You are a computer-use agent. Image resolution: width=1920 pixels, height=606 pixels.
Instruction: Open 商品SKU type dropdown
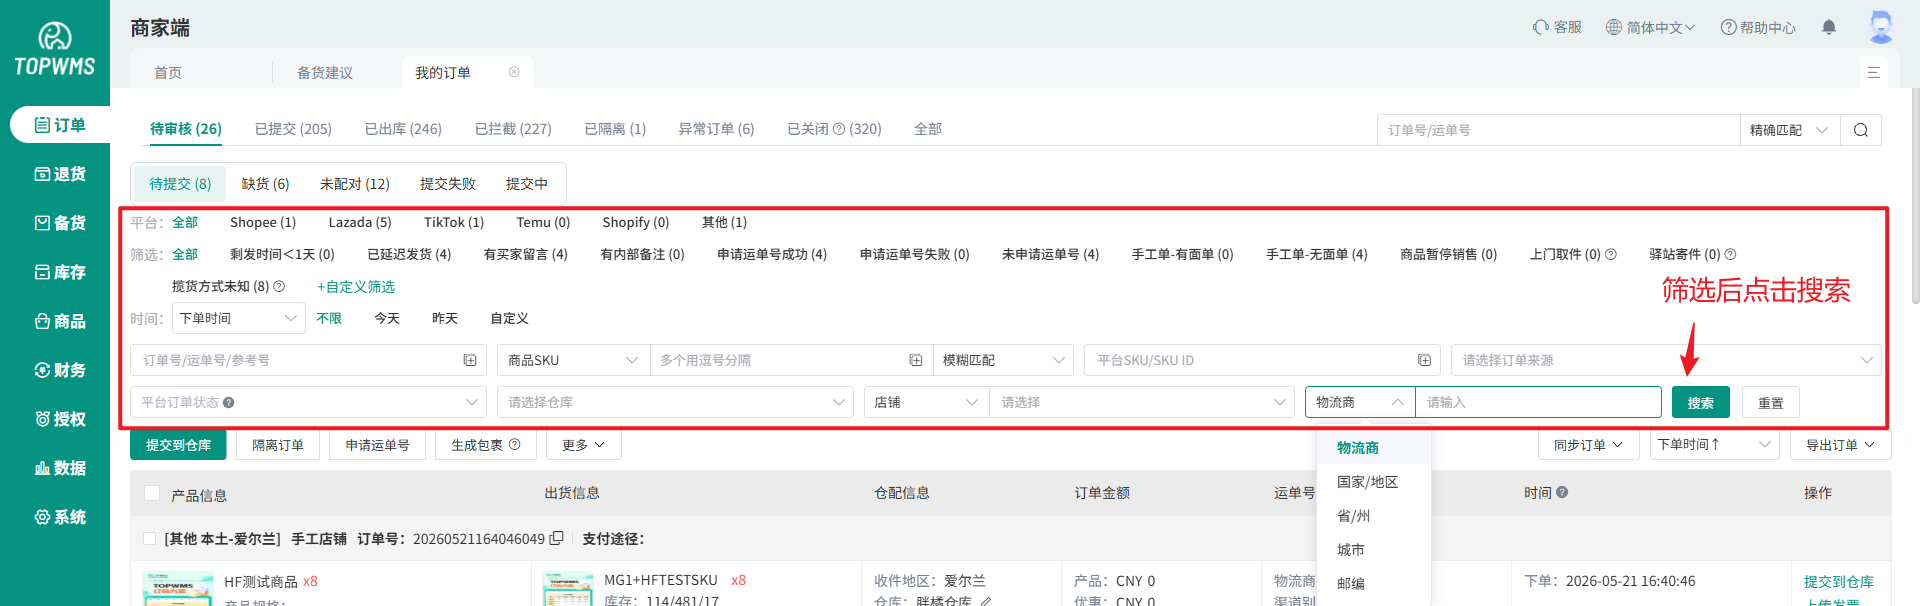pyautogui.click(x=573, y=360)
